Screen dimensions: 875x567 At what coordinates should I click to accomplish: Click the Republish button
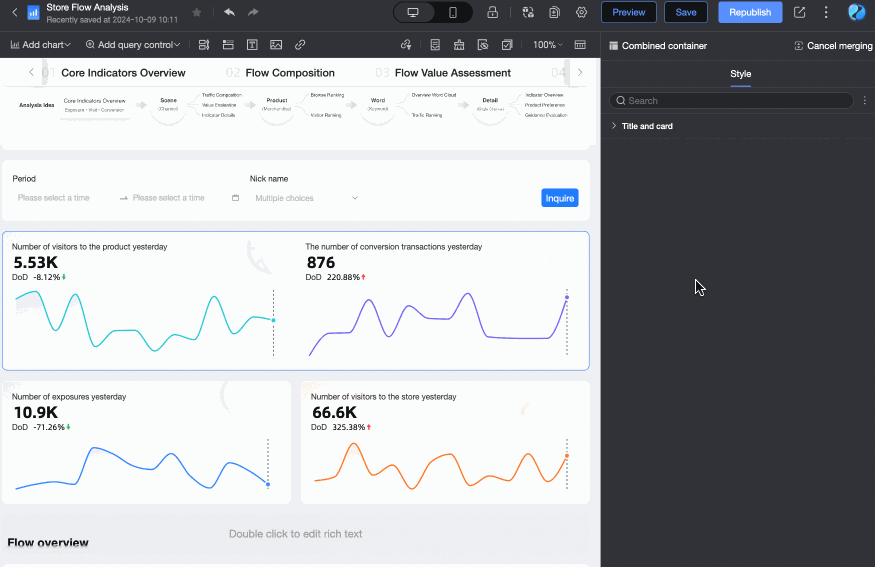pyautogui.click(x=750, y=12)
